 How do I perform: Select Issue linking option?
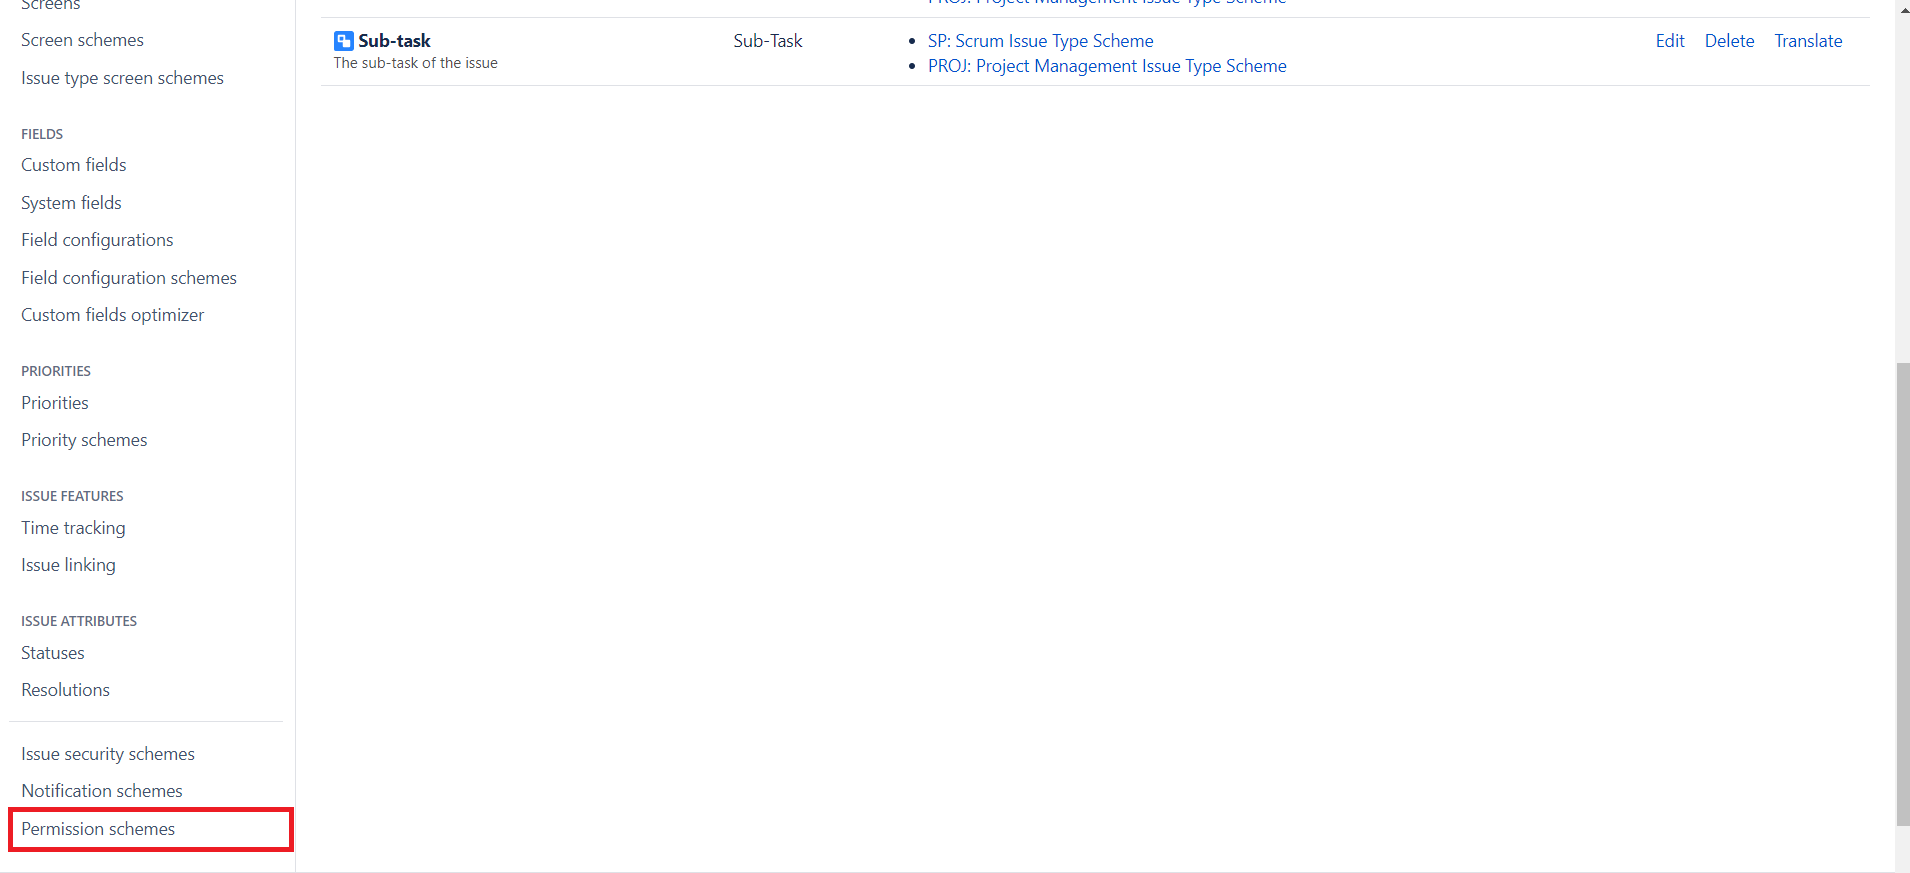[x=68, y=565]
